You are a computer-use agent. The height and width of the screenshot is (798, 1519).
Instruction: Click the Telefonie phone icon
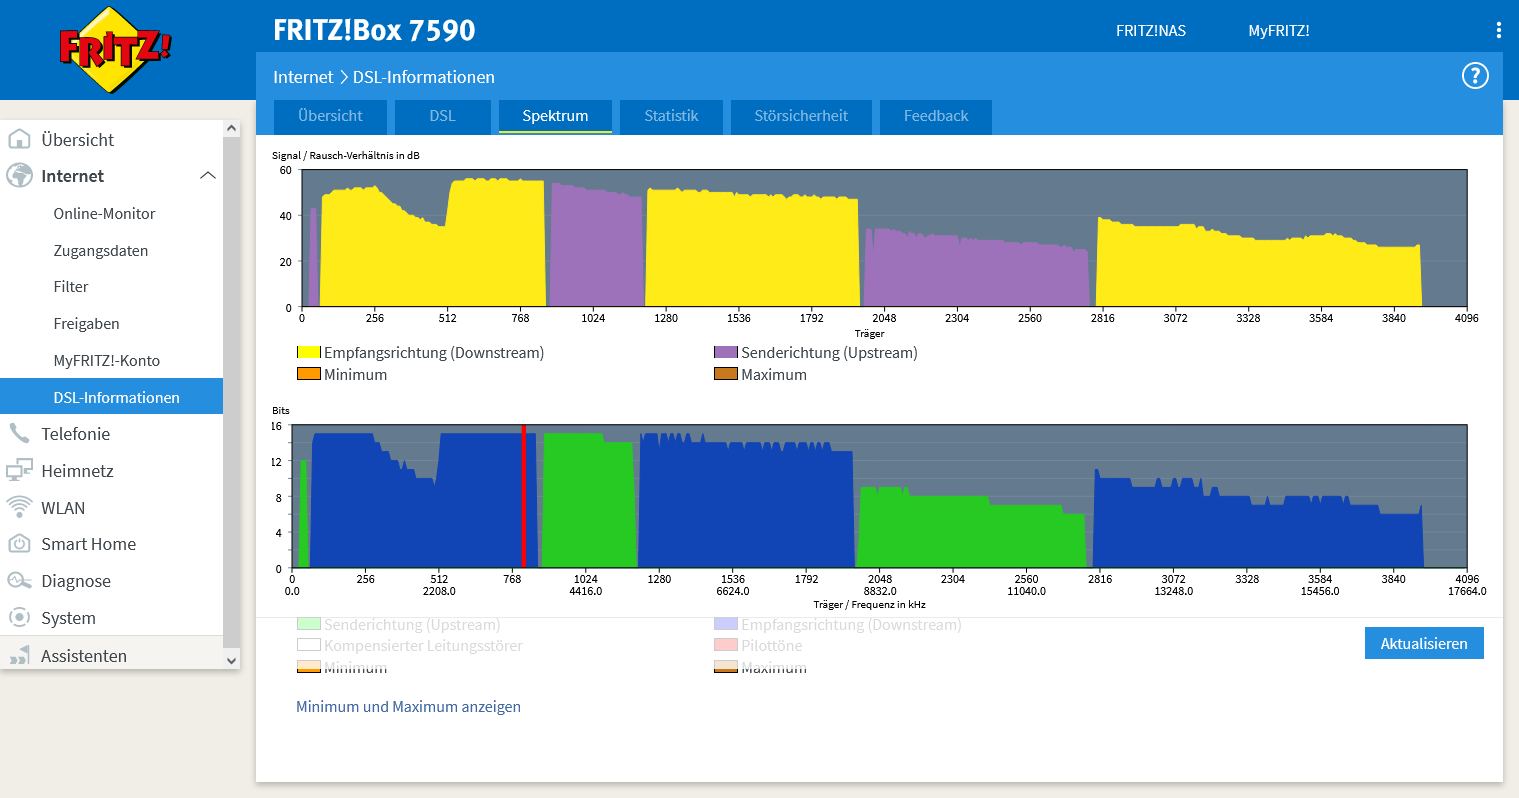pos(19,433)
